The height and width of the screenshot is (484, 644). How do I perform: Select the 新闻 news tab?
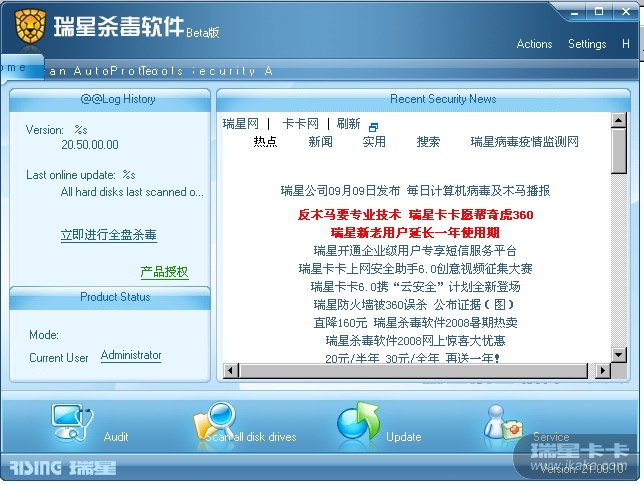pyautogui.click(x=320, y=141)
